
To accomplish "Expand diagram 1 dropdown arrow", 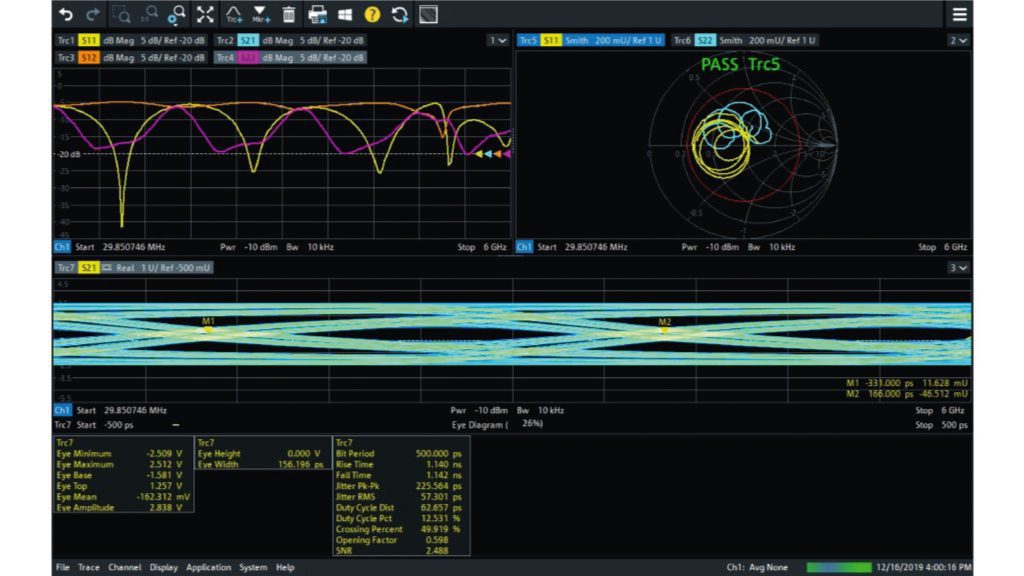I will (498, 40).
